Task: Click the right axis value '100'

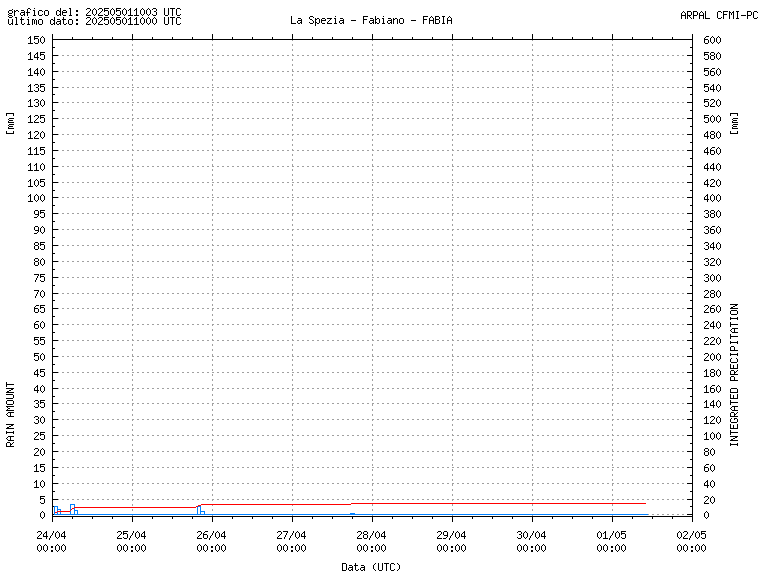Action: (x=712, y=436)
